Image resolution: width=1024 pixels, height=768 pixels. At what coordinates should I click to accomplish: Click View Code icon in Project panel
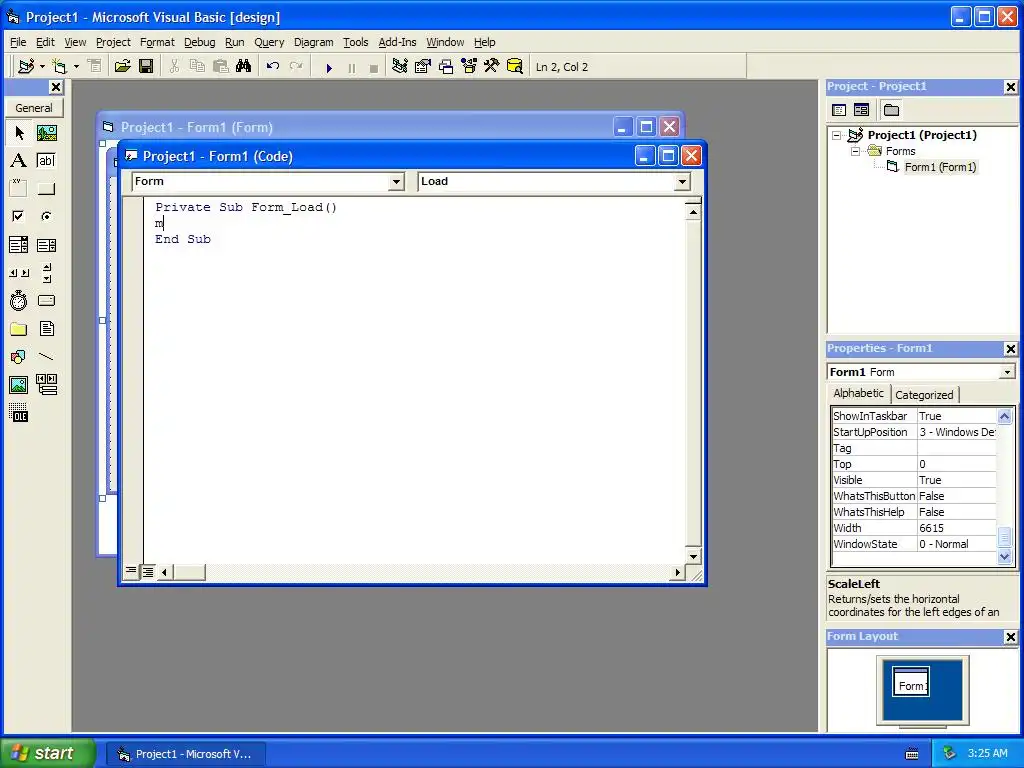point(839,110)
